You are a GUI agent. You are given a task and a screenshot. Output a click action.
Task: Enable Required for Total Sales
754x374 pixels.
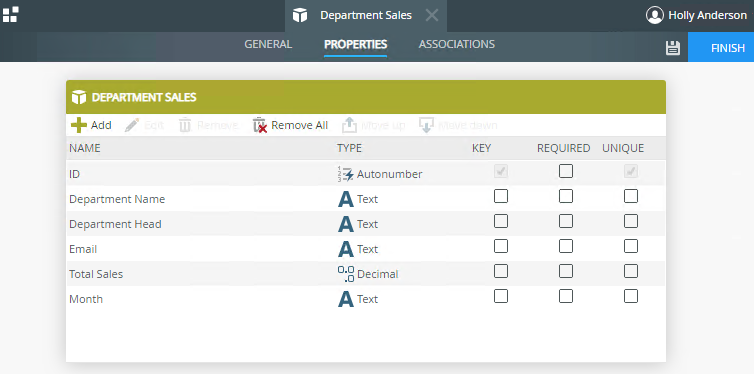coord(566,271)
